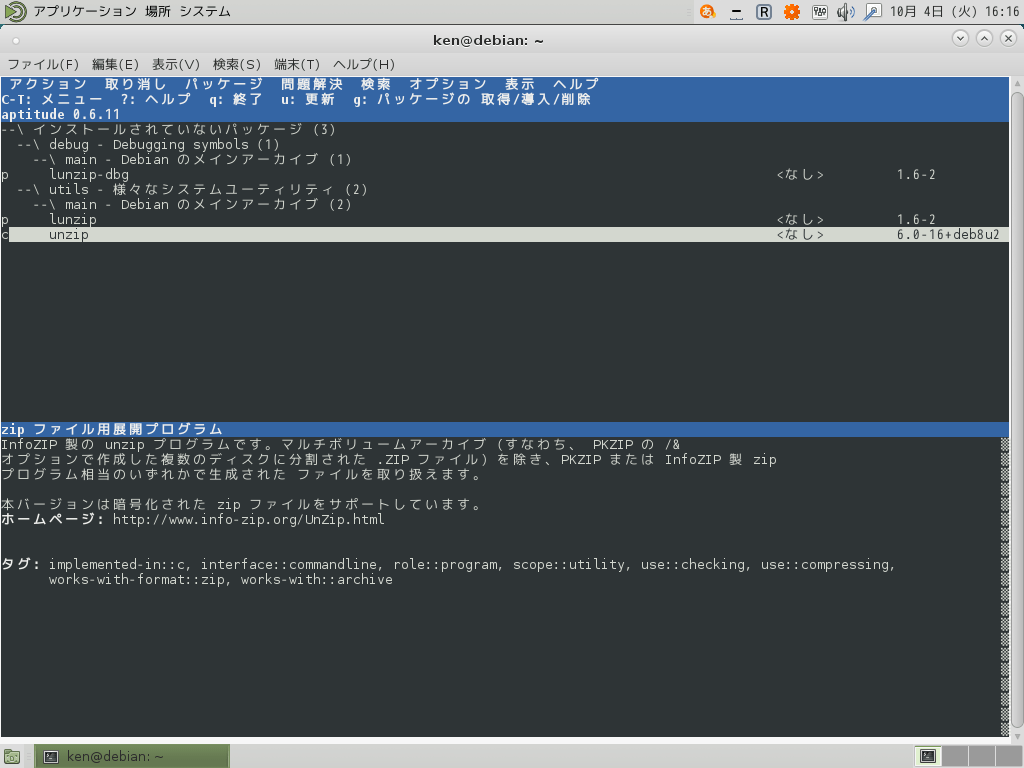Click the Japanese input method 'あ' tray icon
This screenshot has width=1024, height=768.
[708, 12]
